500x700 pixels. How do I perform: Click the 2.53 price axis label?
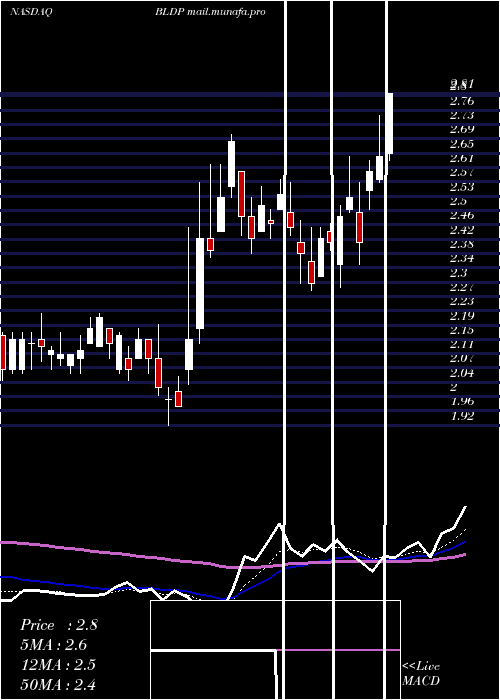(x=462, y=187)
